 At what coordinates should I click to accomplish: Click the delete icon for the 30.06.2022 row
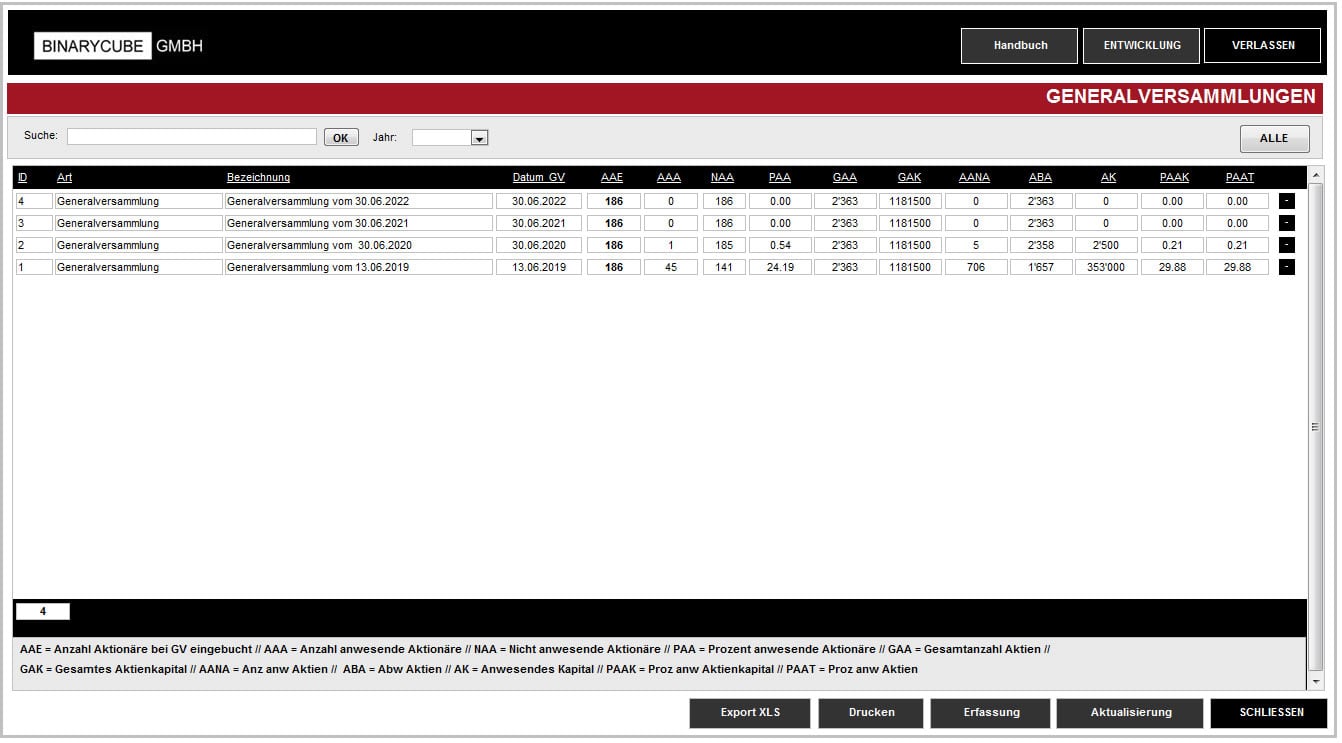(1287, 201)
